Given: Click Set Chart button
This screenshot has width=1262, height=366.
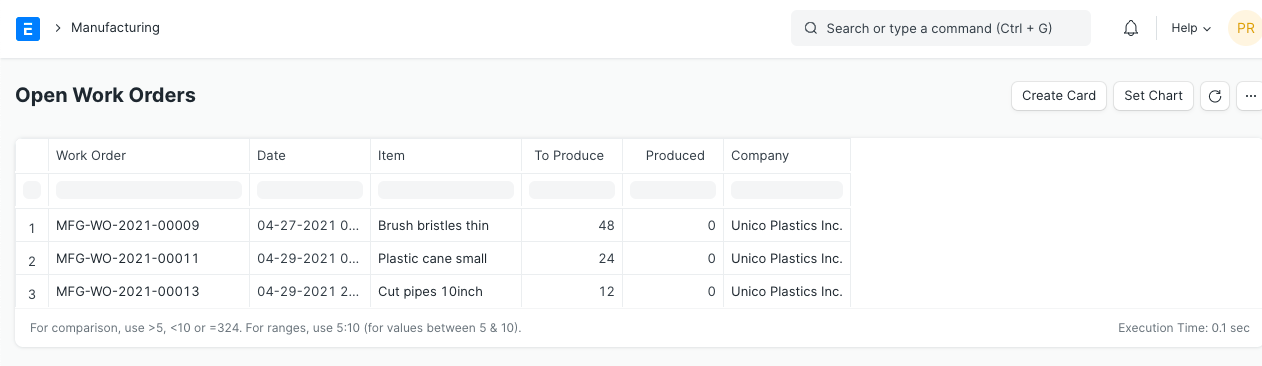Looking at the screenshot, I should pyautogui.click(x=1153, y=96).
